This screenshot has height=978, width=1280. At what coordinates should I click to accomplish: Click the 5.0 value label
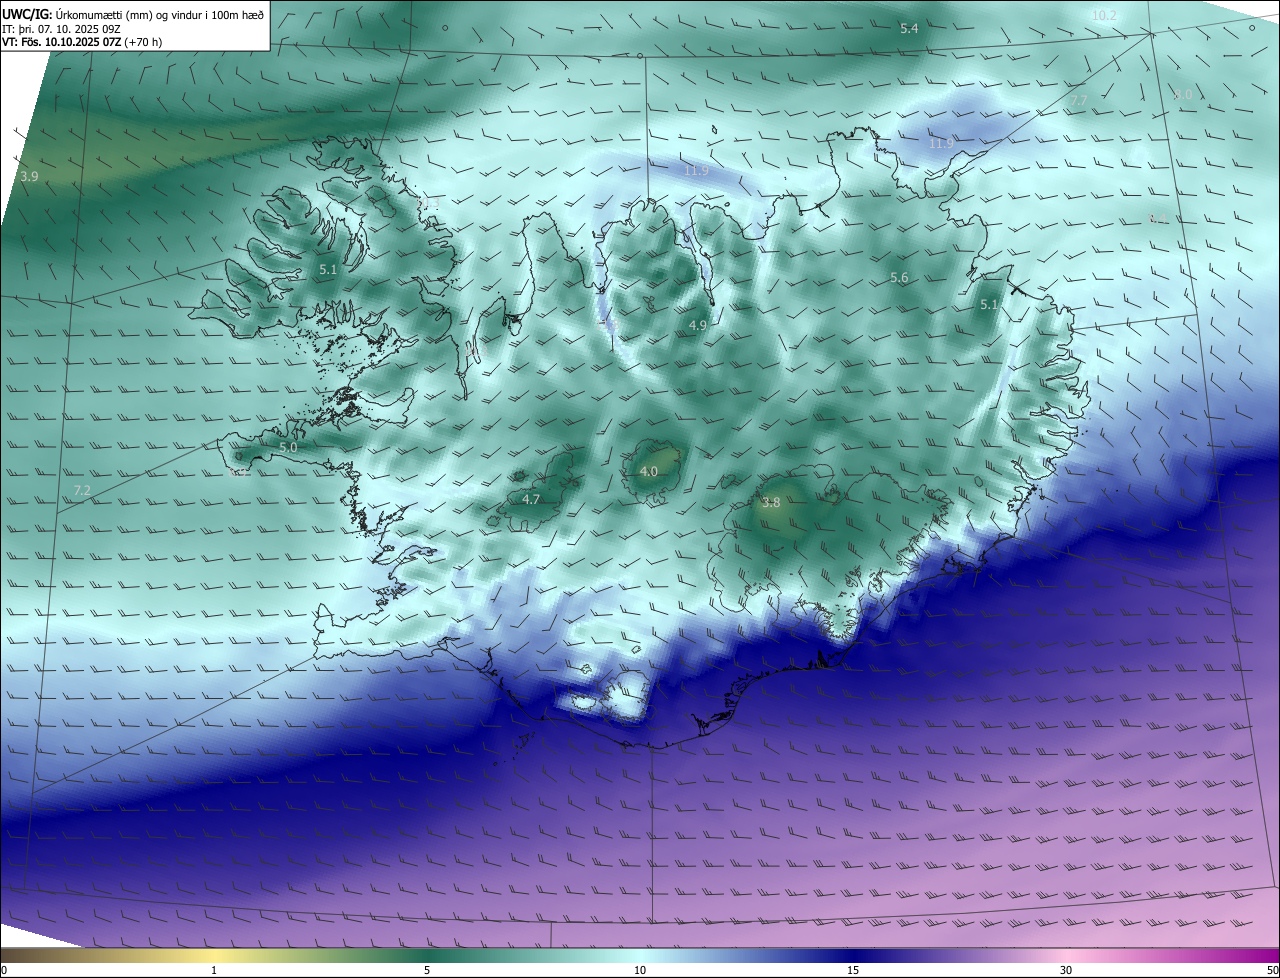(288, 448)
